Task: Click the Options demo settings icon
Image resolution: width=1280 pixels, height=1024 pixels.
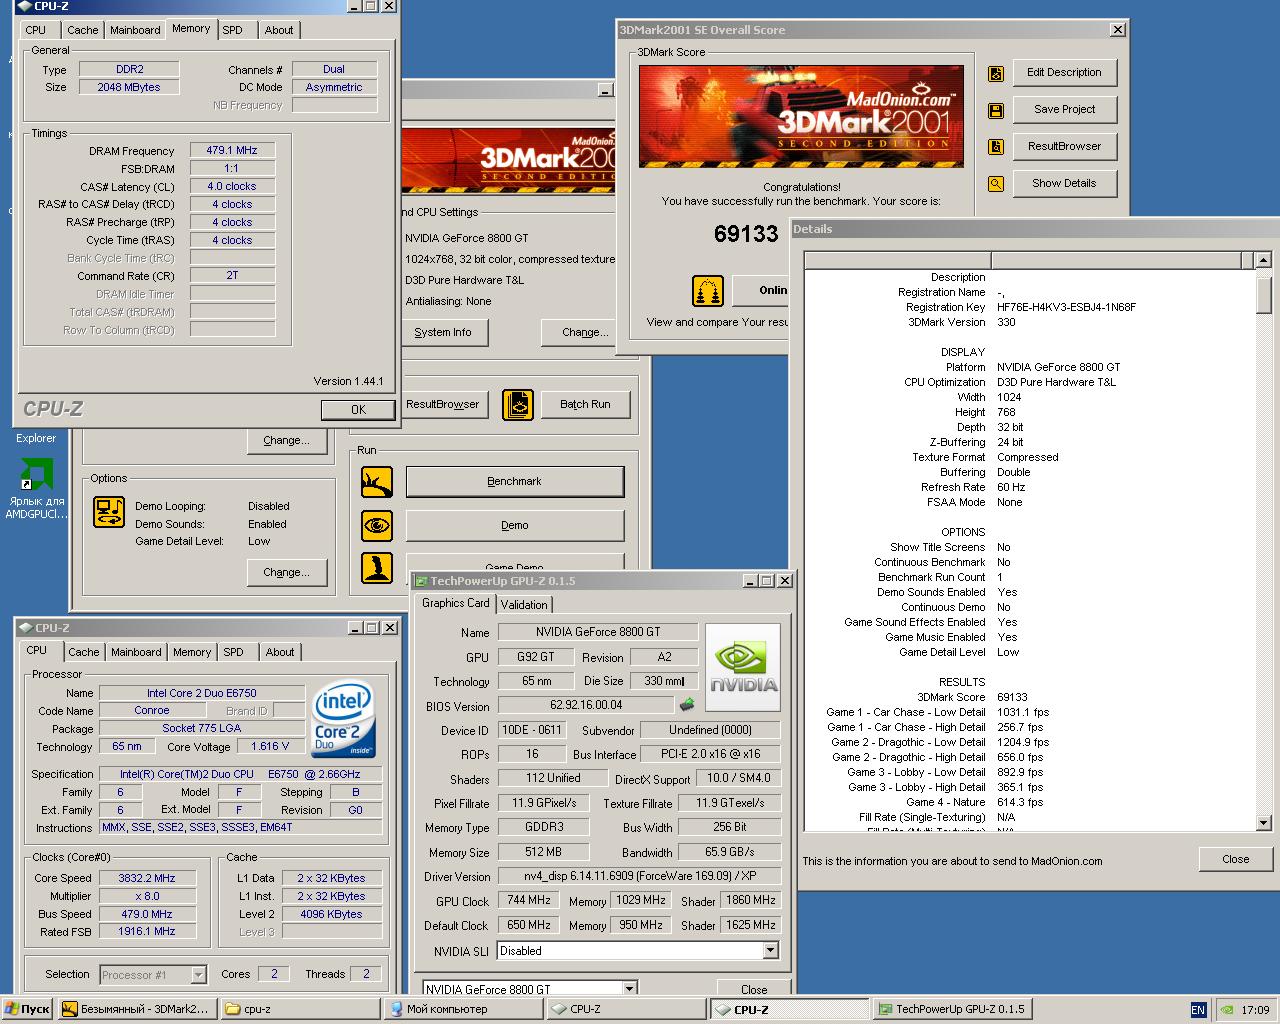Action: pyautogui.click(x=109, y=512)
